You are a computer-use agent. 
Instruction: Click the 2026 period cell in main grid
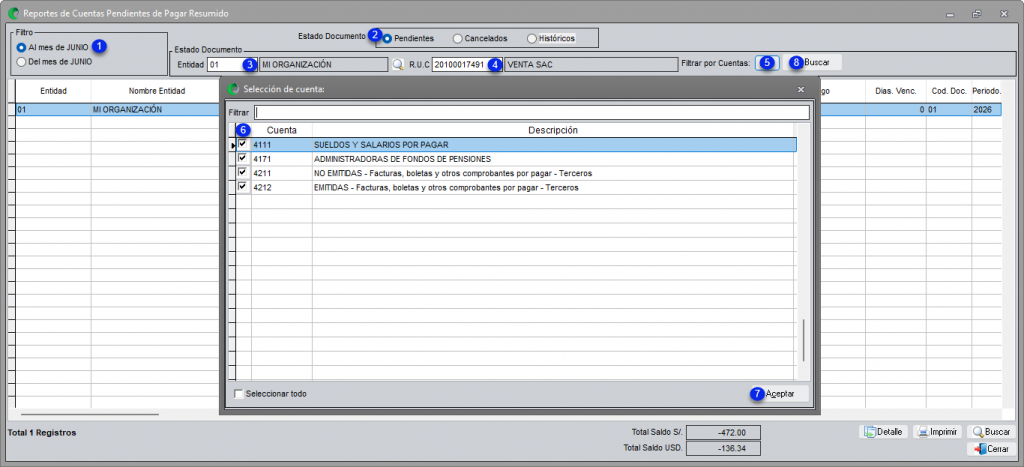[986, 110]
